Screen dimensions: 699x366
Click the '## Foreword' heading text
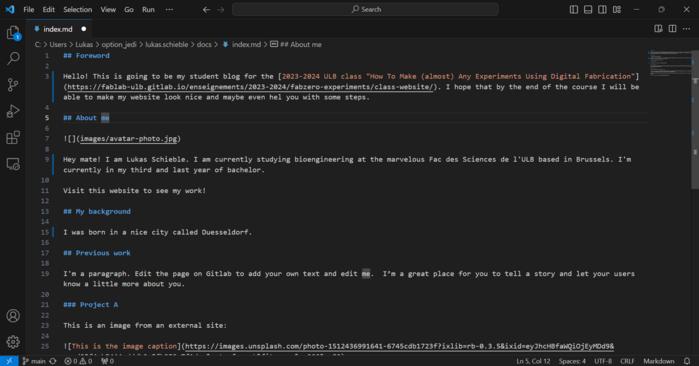(x=86, y=56)
